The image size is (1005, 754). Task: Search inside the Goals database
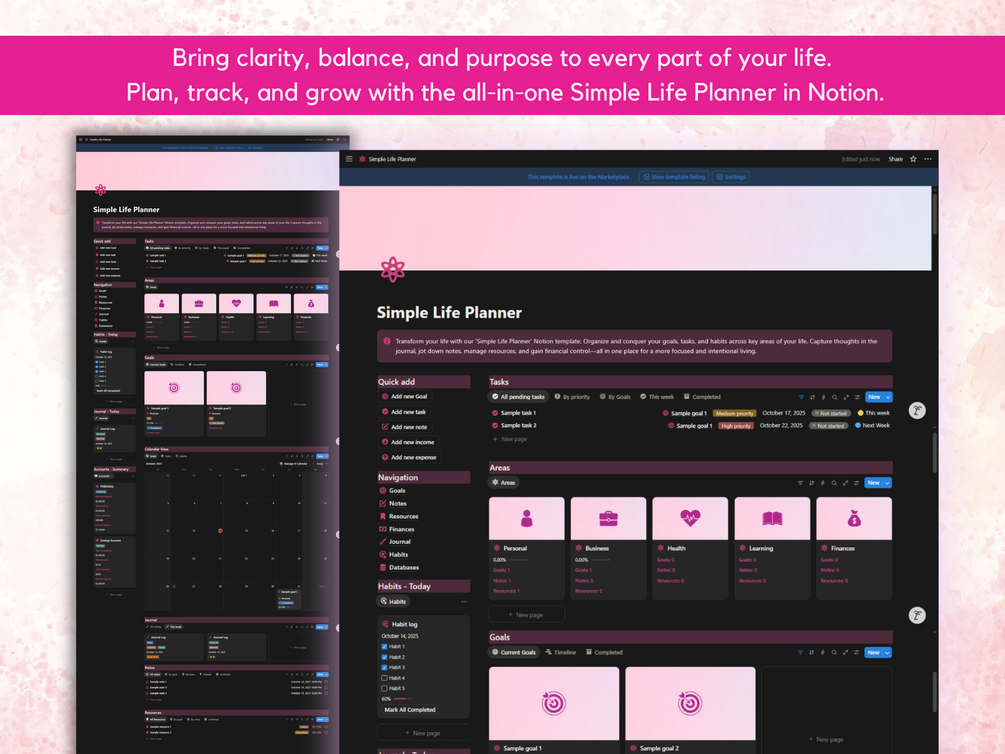[x=834, y=652]
